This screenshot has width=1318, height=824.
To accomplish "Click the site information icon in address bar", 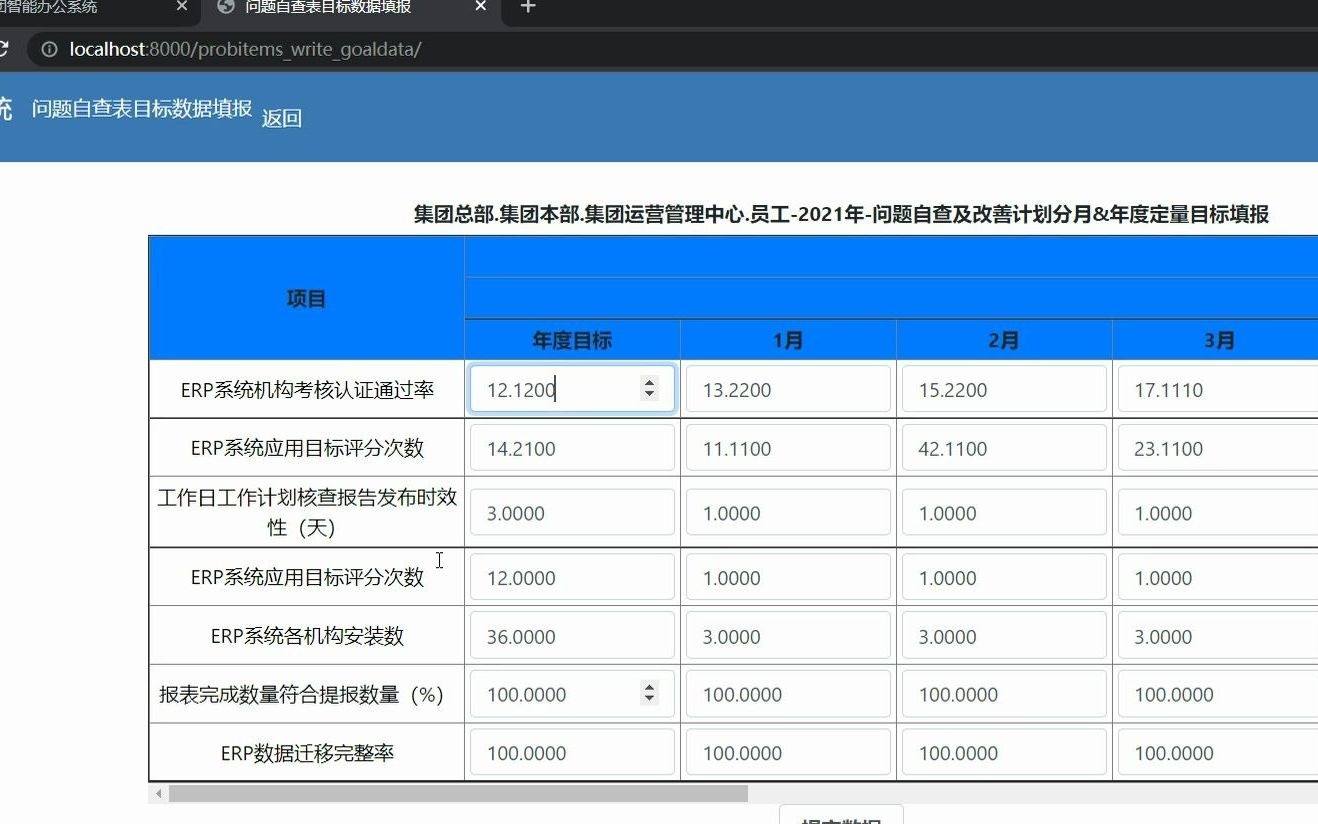I will [49, 49].
